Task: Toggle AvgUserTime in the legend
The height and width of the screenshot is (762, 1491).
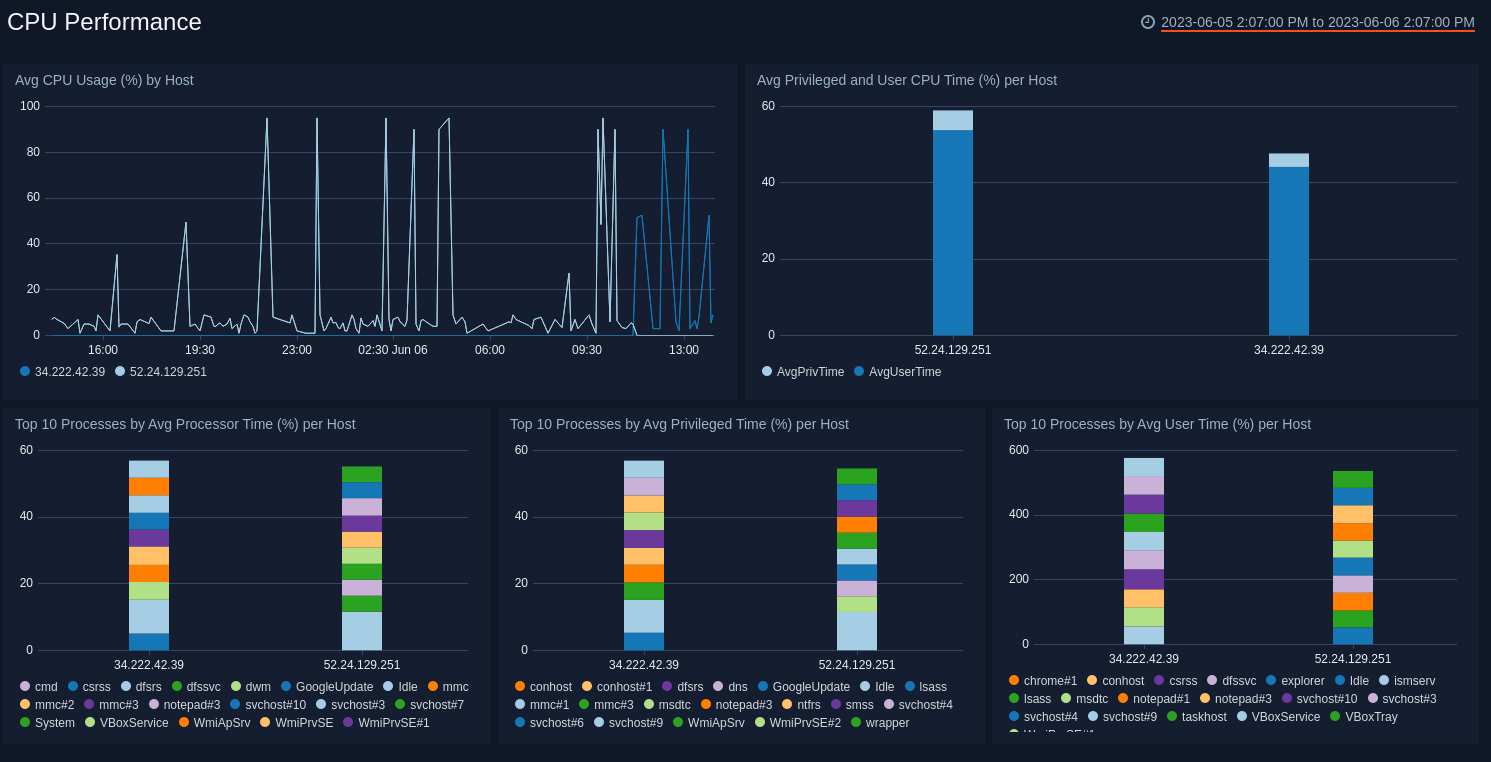Action: click(x=897, y=372)
